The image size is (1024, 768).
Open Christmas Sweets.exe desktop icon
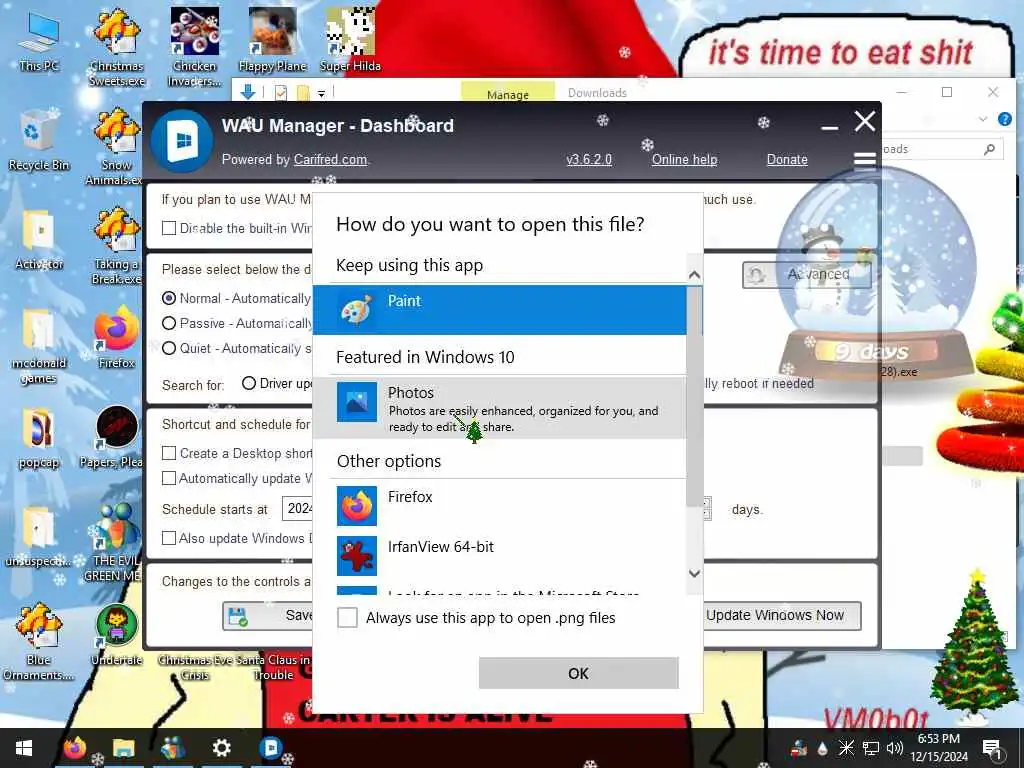point(117,47)
